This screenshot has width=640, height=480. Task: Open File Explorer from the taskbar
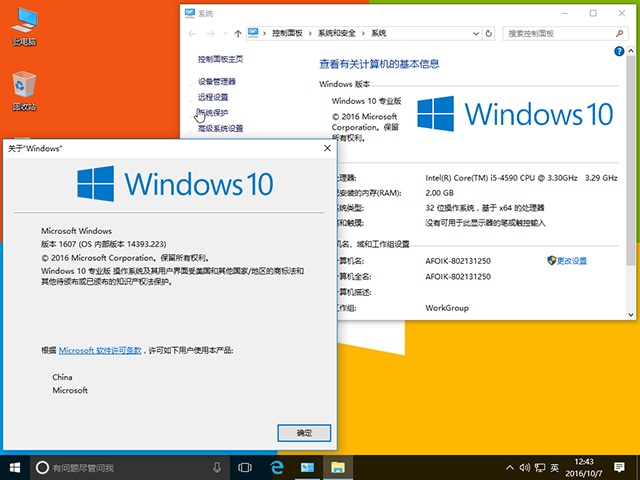338,467
